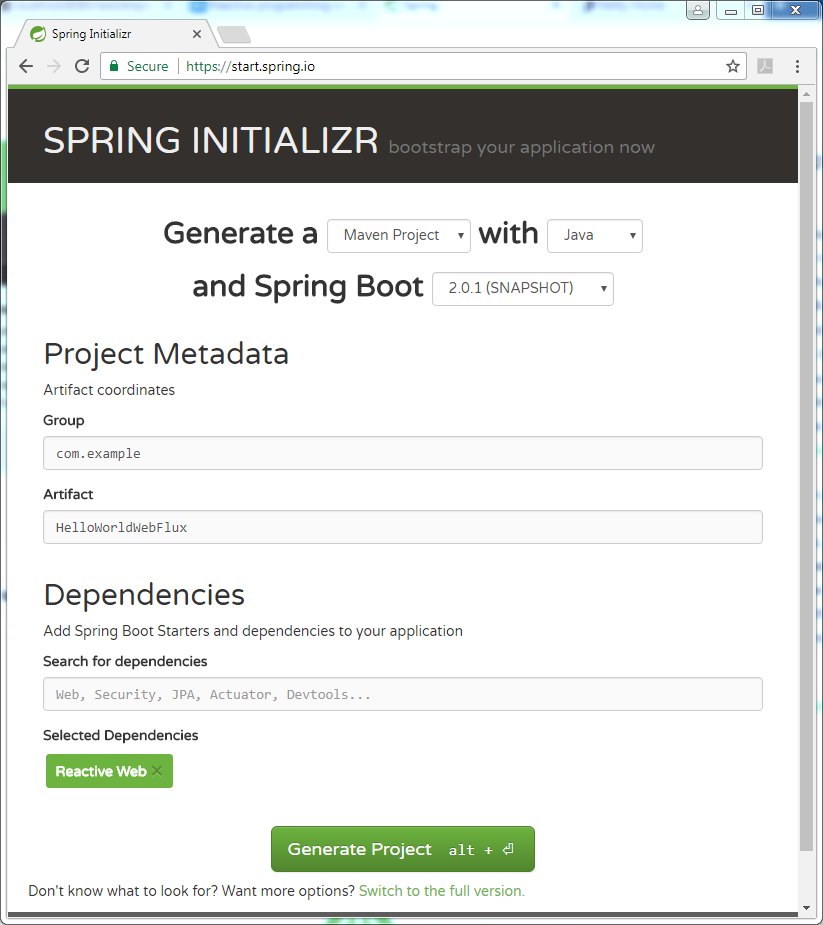The width and height of the screenshot is (823, 925).
Task: Click the 'Search for dependencies' label
Action: click(x=125, y=661)
